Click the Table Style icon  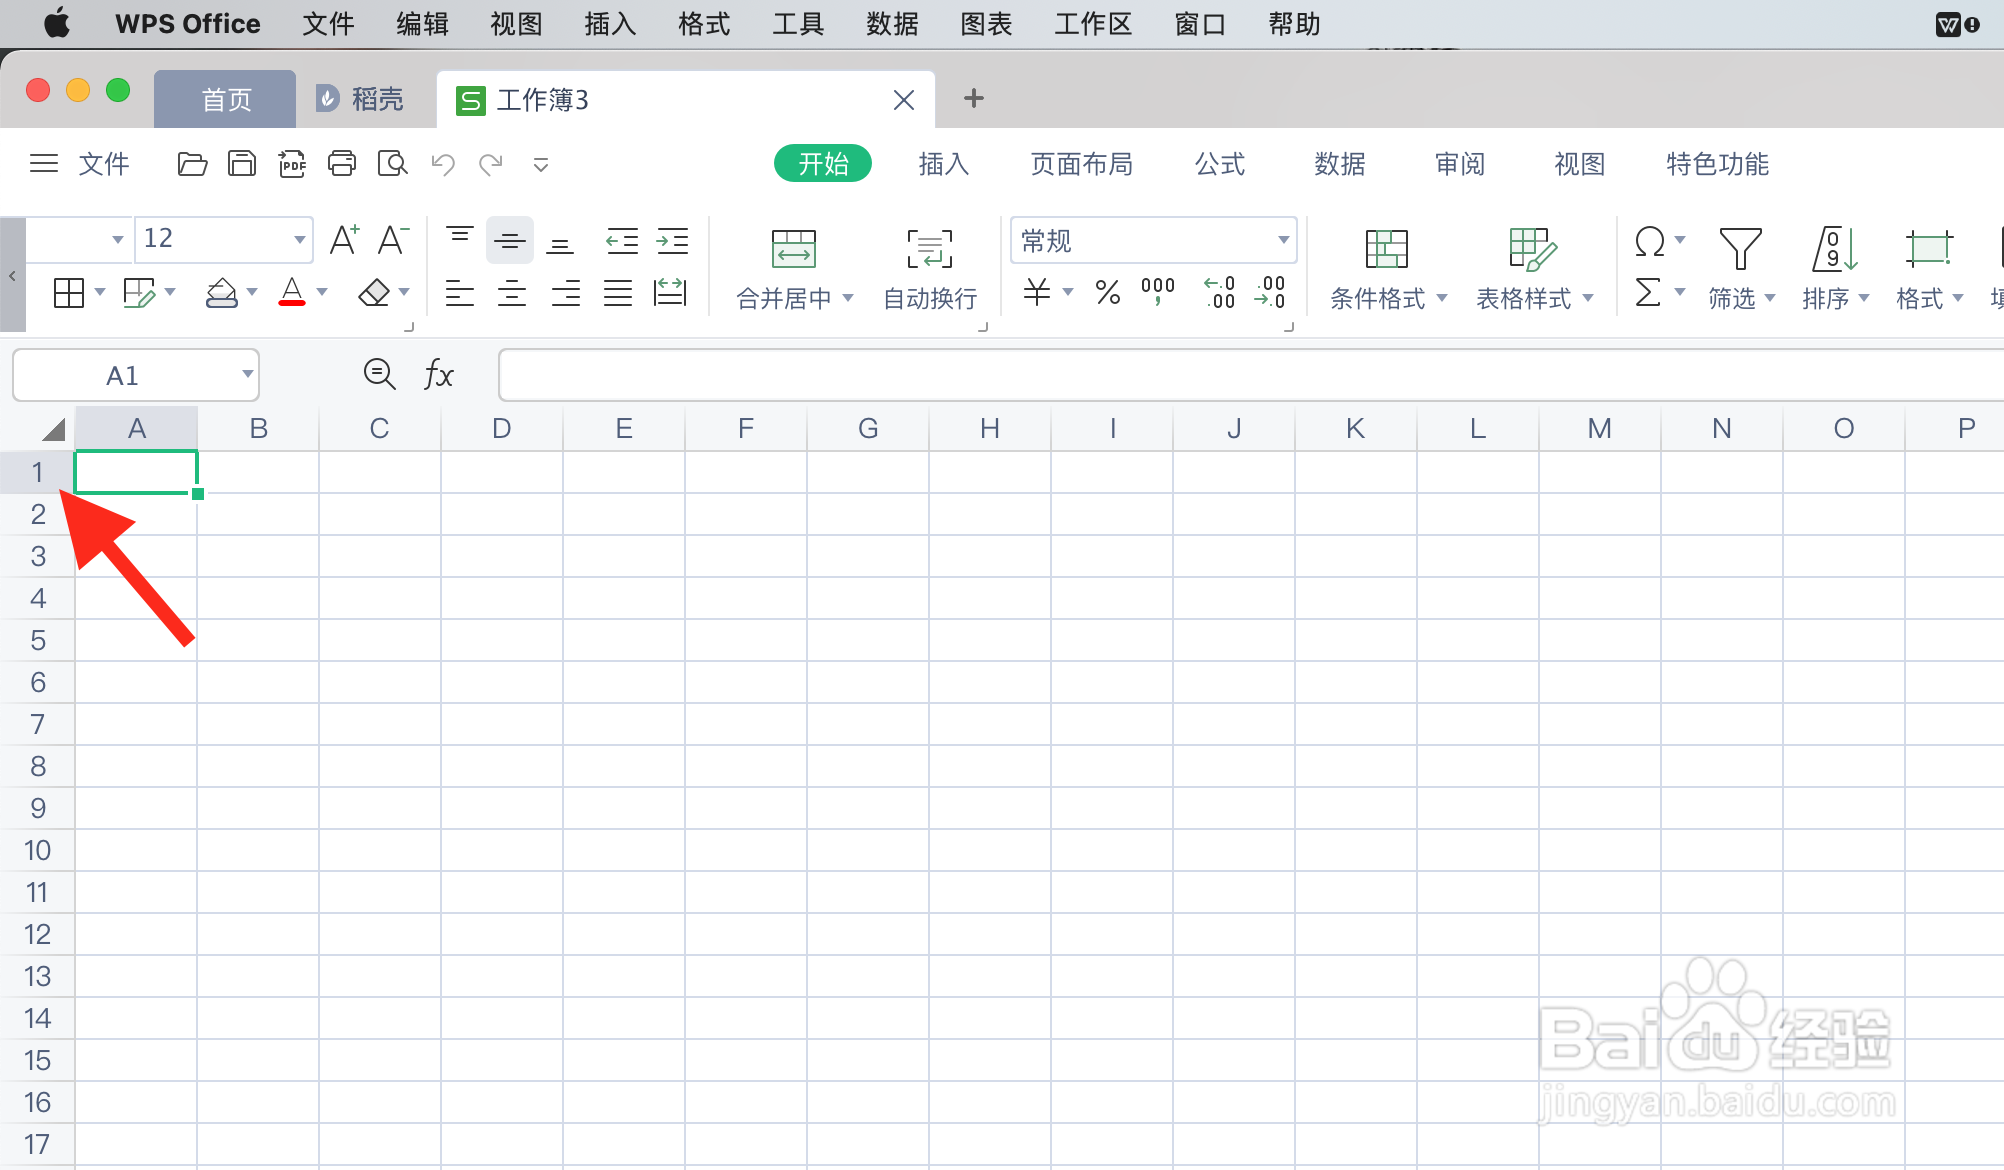1531,249
